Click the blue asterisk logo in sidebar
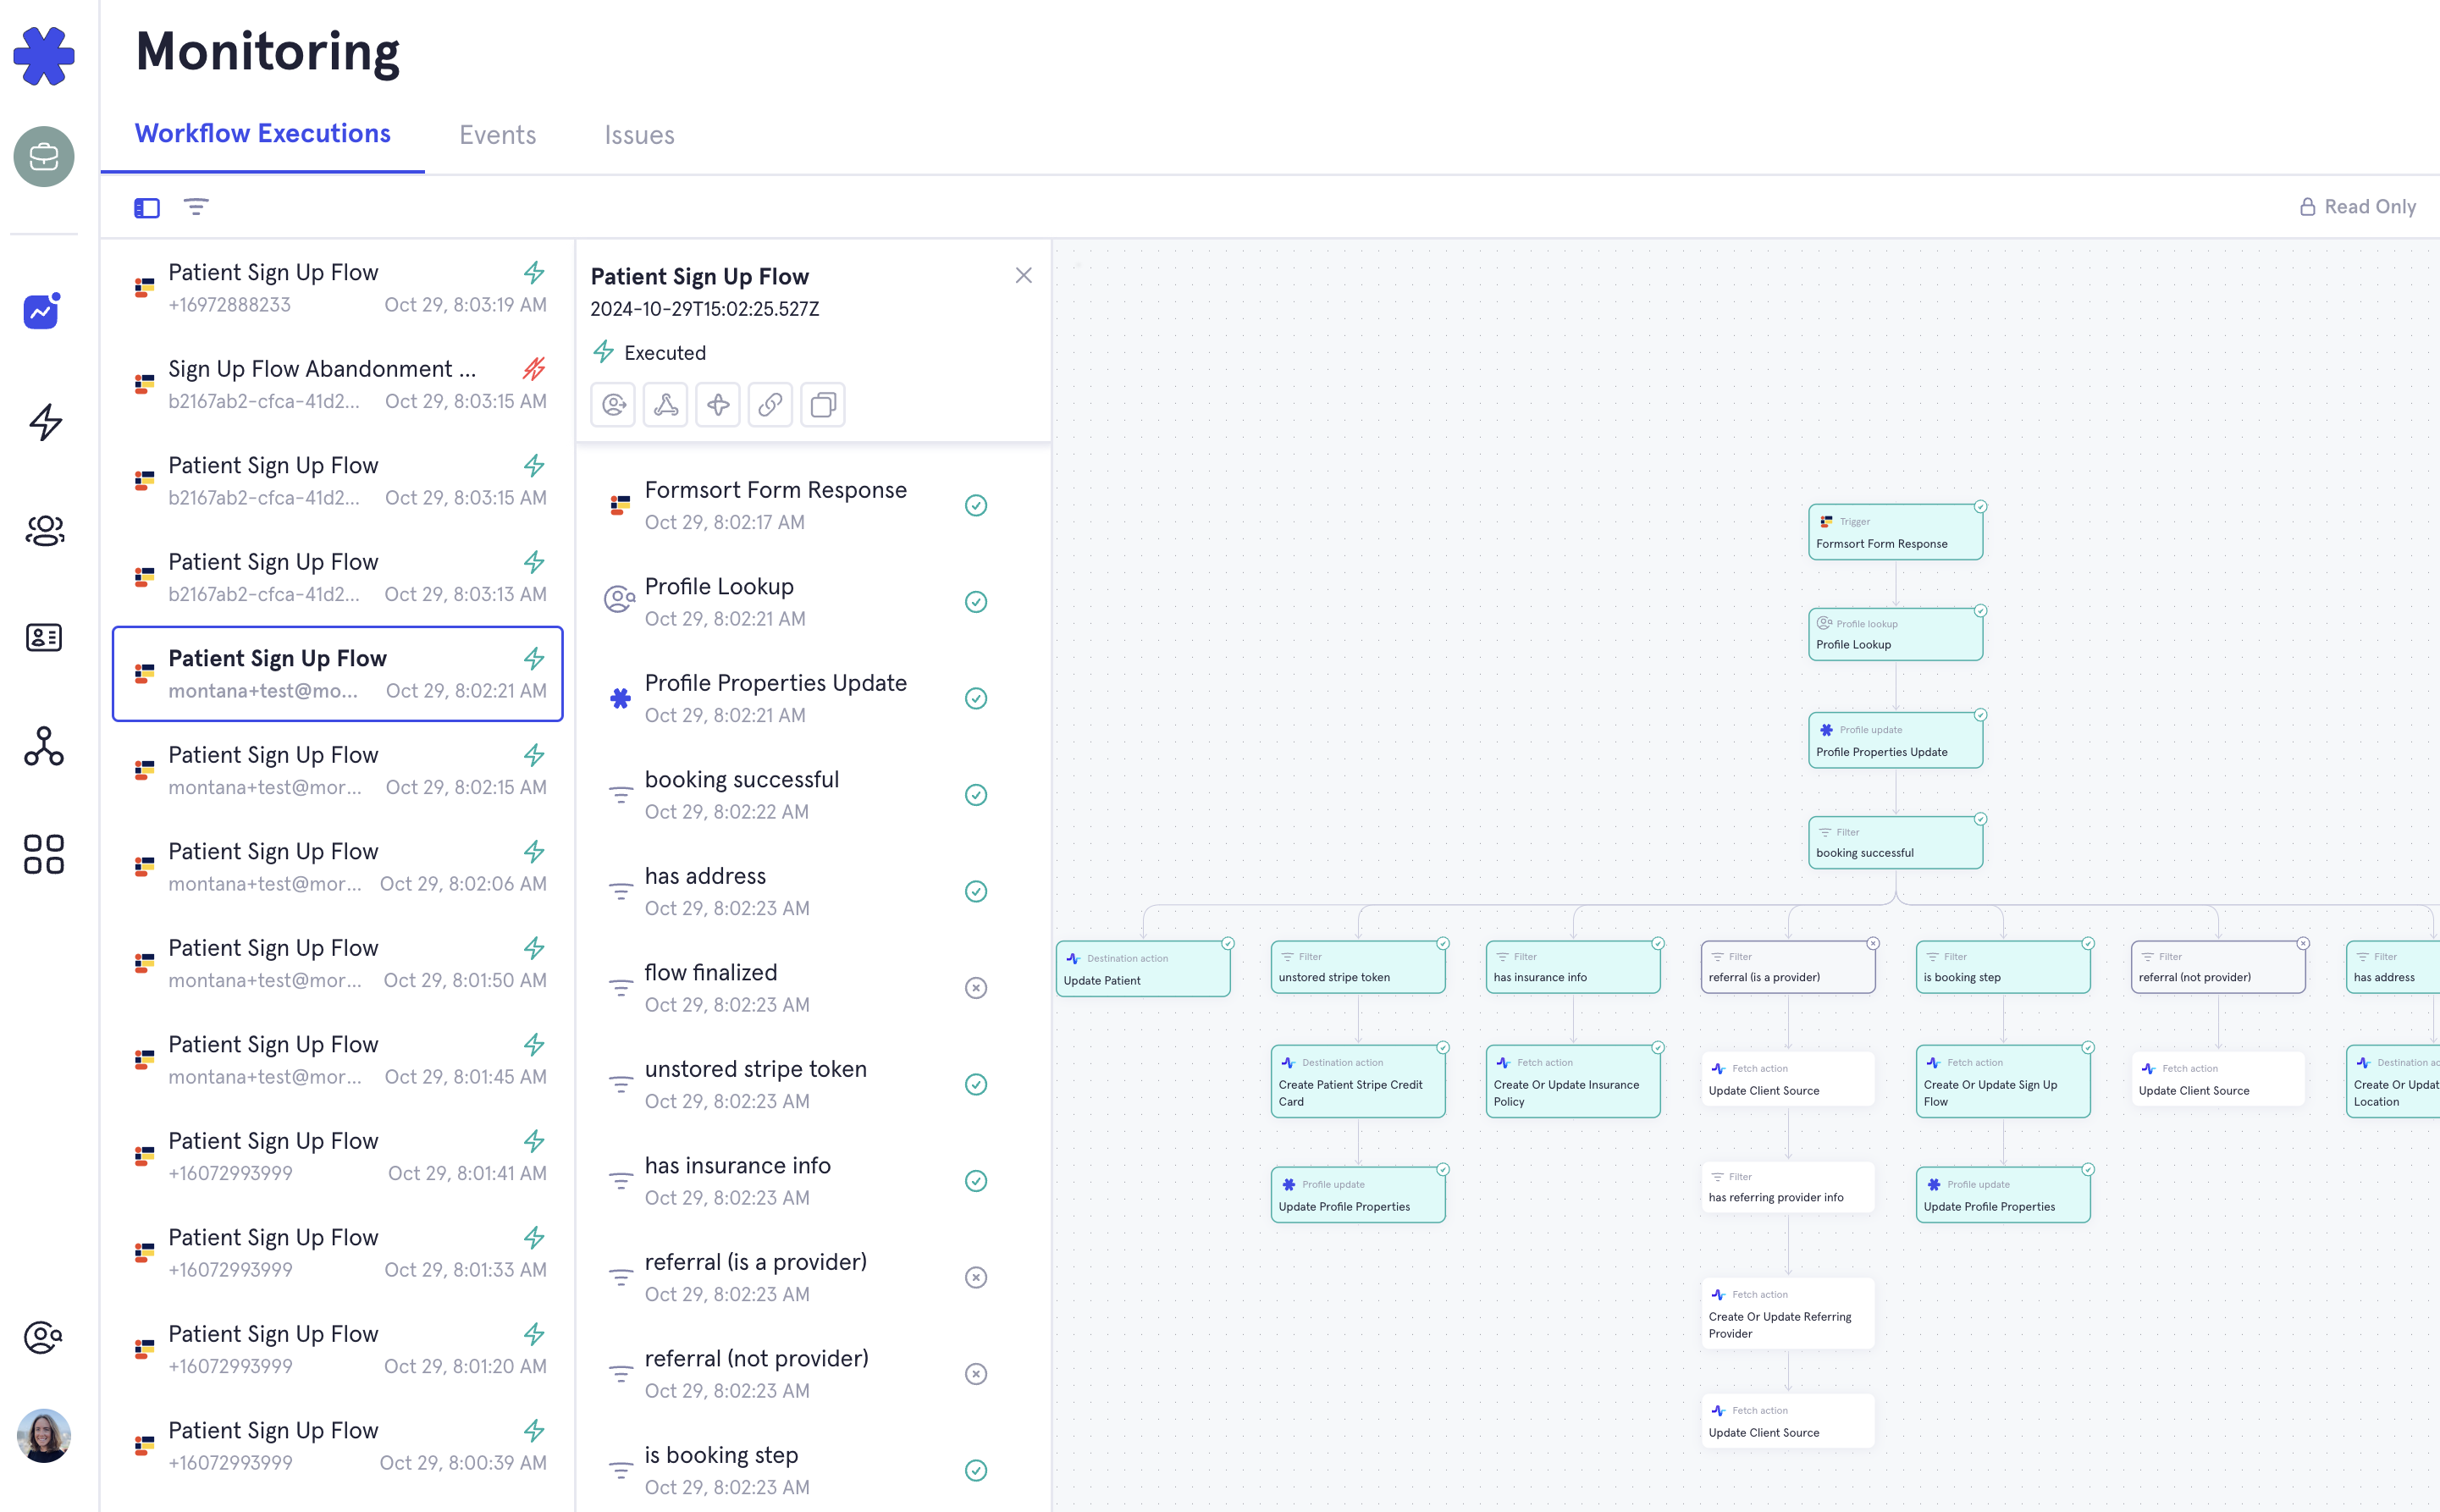 pos(43,56)
